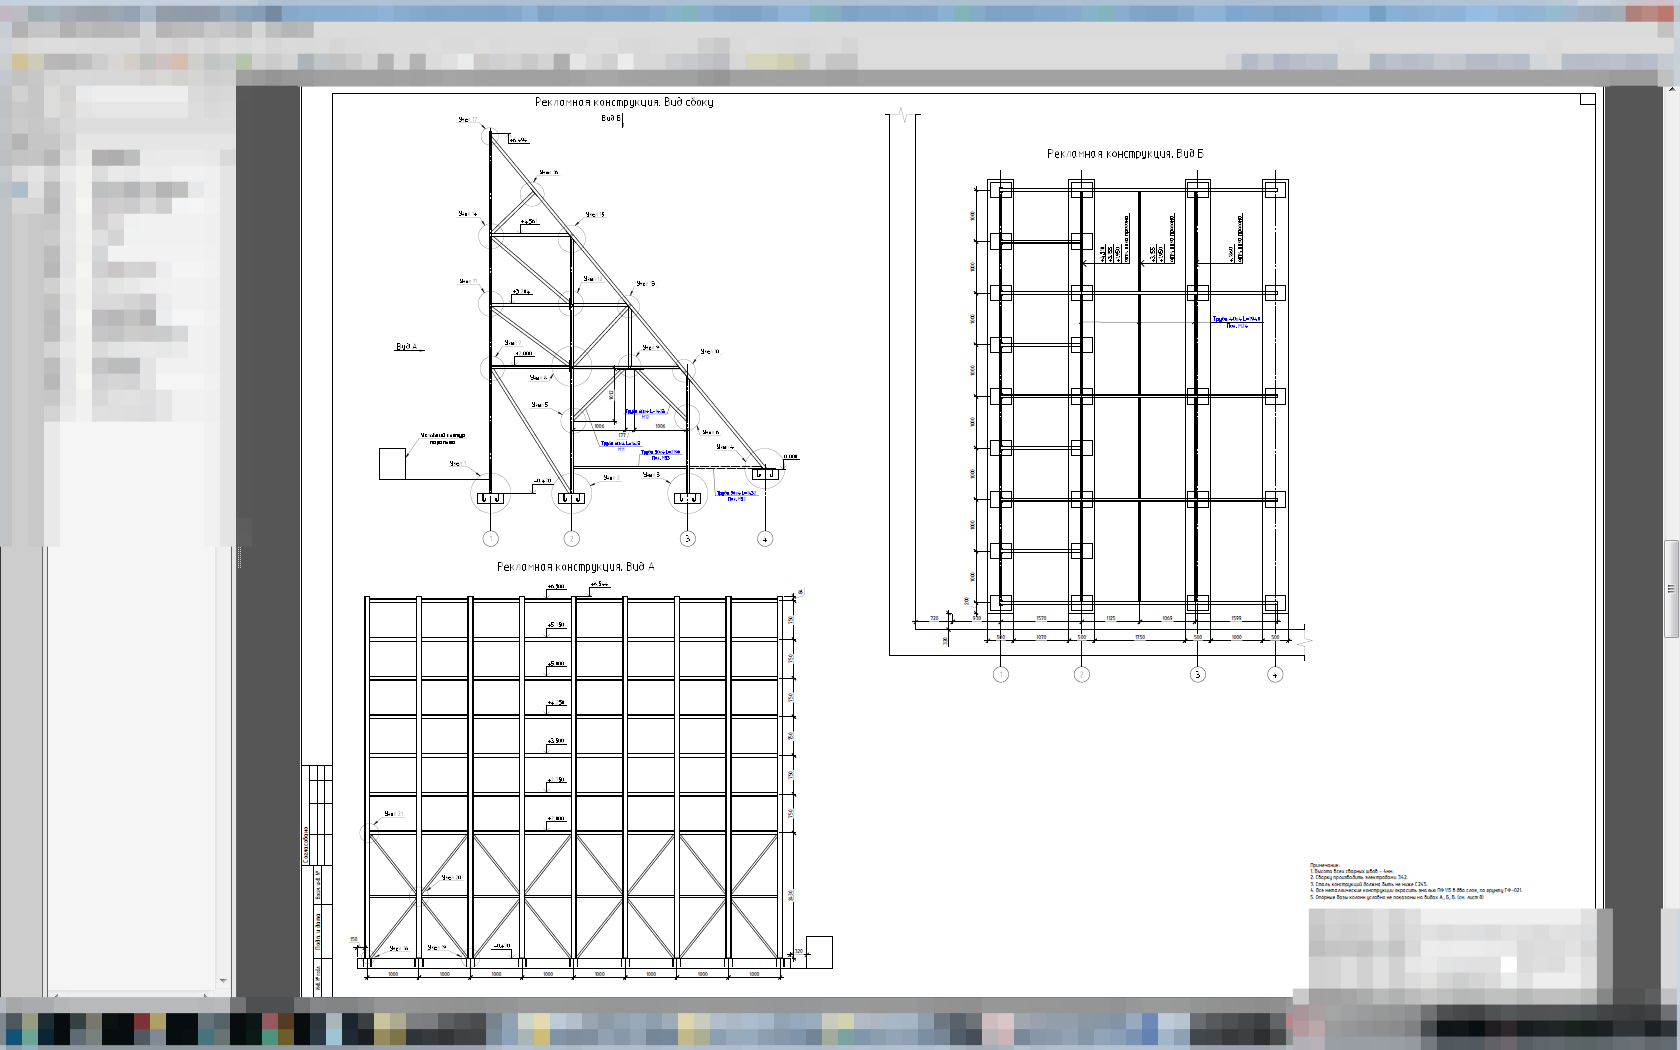Click the 'Узел 14' node callout
Image resolution: width=1680 pixels, height=1050 pixels.
(x=468, y=214)
